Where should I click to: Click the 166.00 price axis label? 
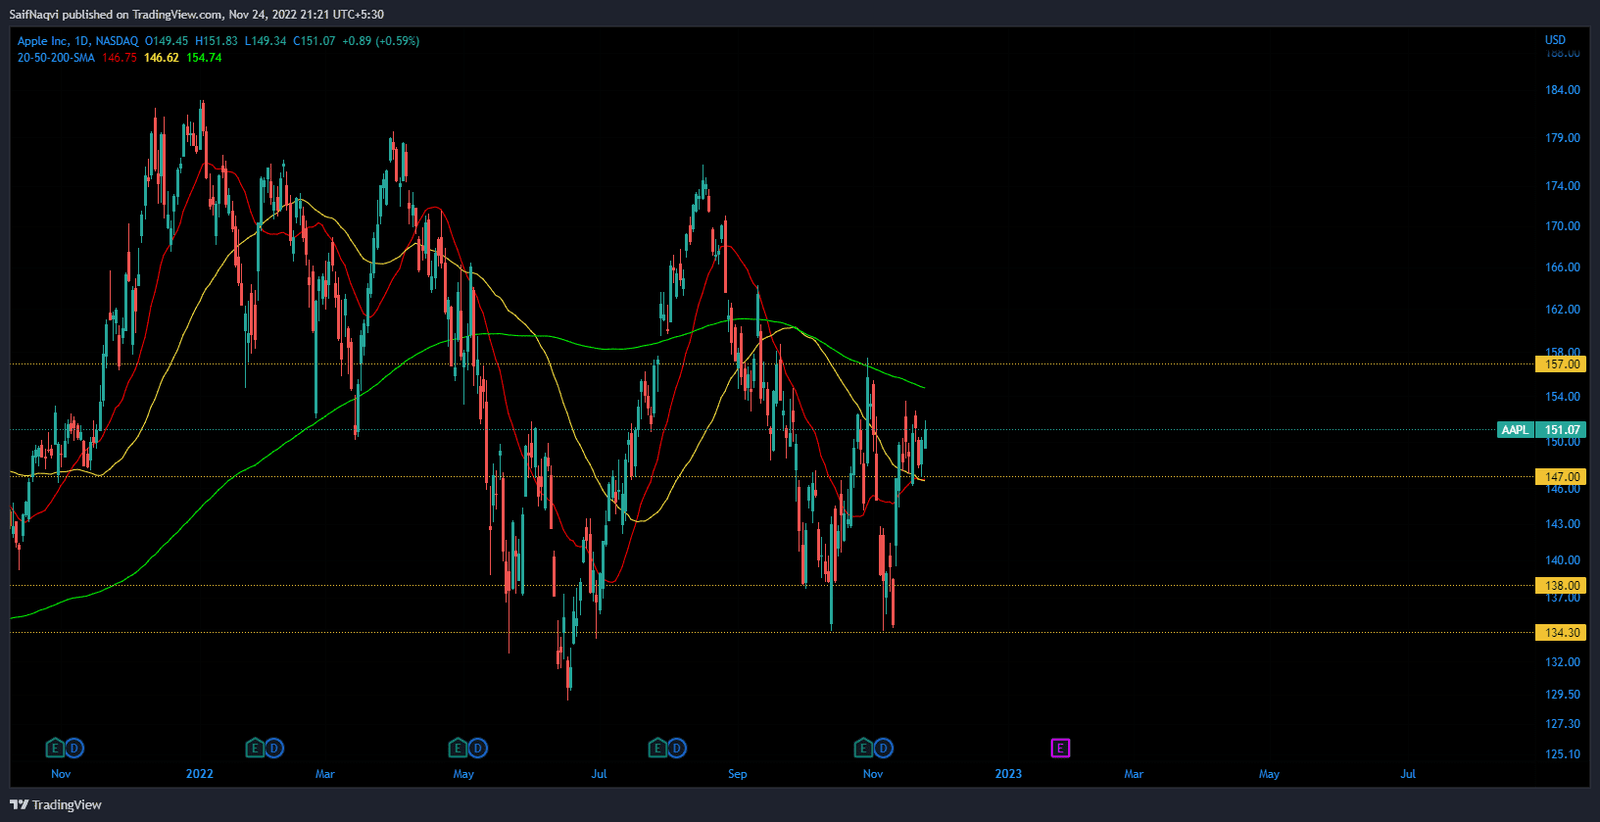click(1562, 267)
